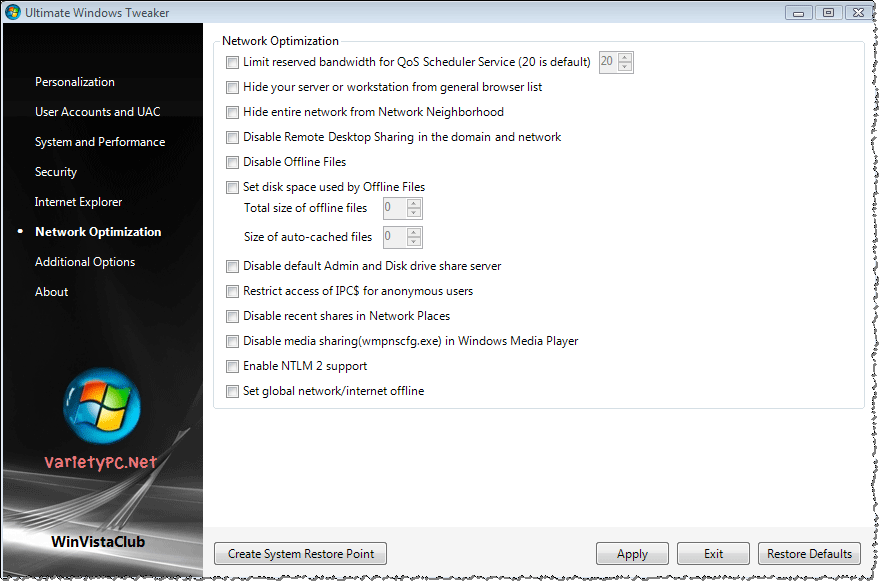
Task: Enable Limit reserved bandwidth for QoS Scheduler
Action: click(x=232, y=62)
